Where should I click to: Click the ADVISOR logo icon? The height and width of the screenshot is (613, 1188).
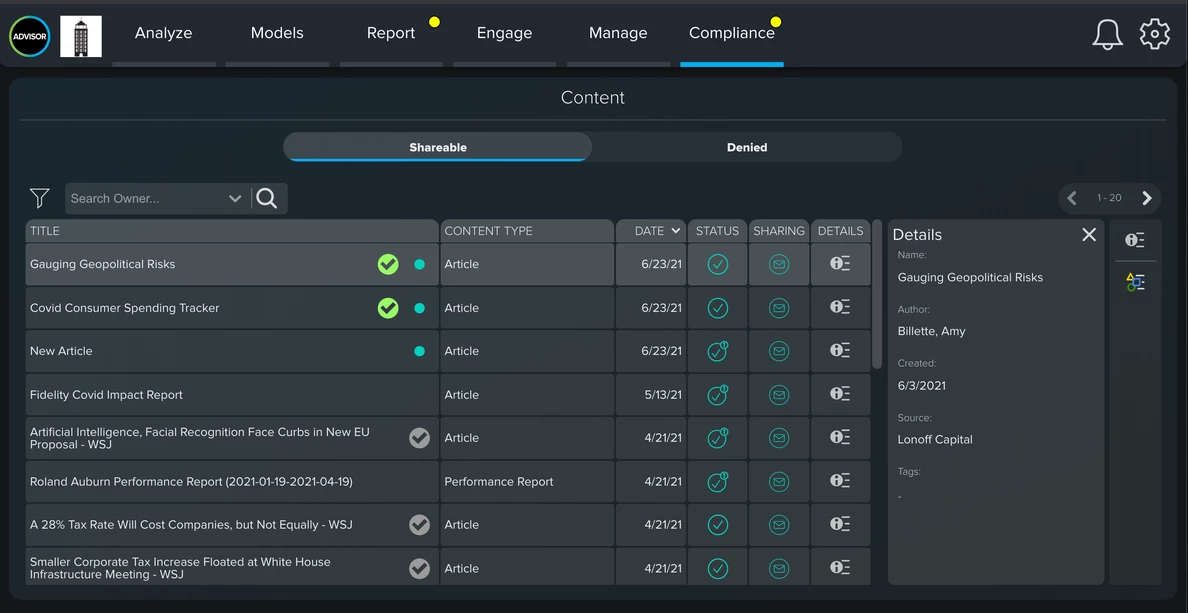(x=30, y=36)
